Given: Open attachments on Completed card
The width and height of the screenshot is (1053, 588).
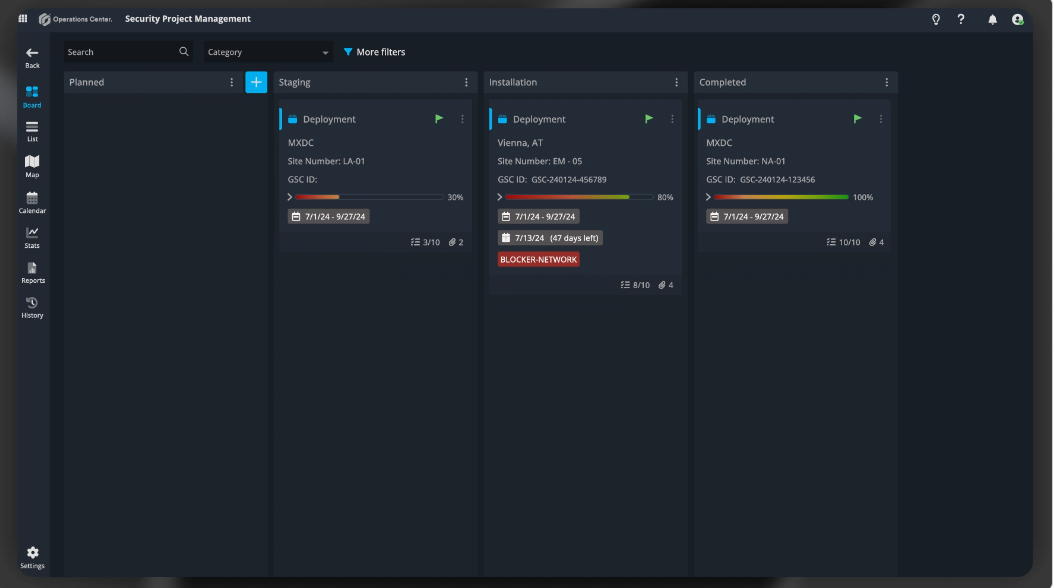Looking at the screenshot, I should click(876, 242).
